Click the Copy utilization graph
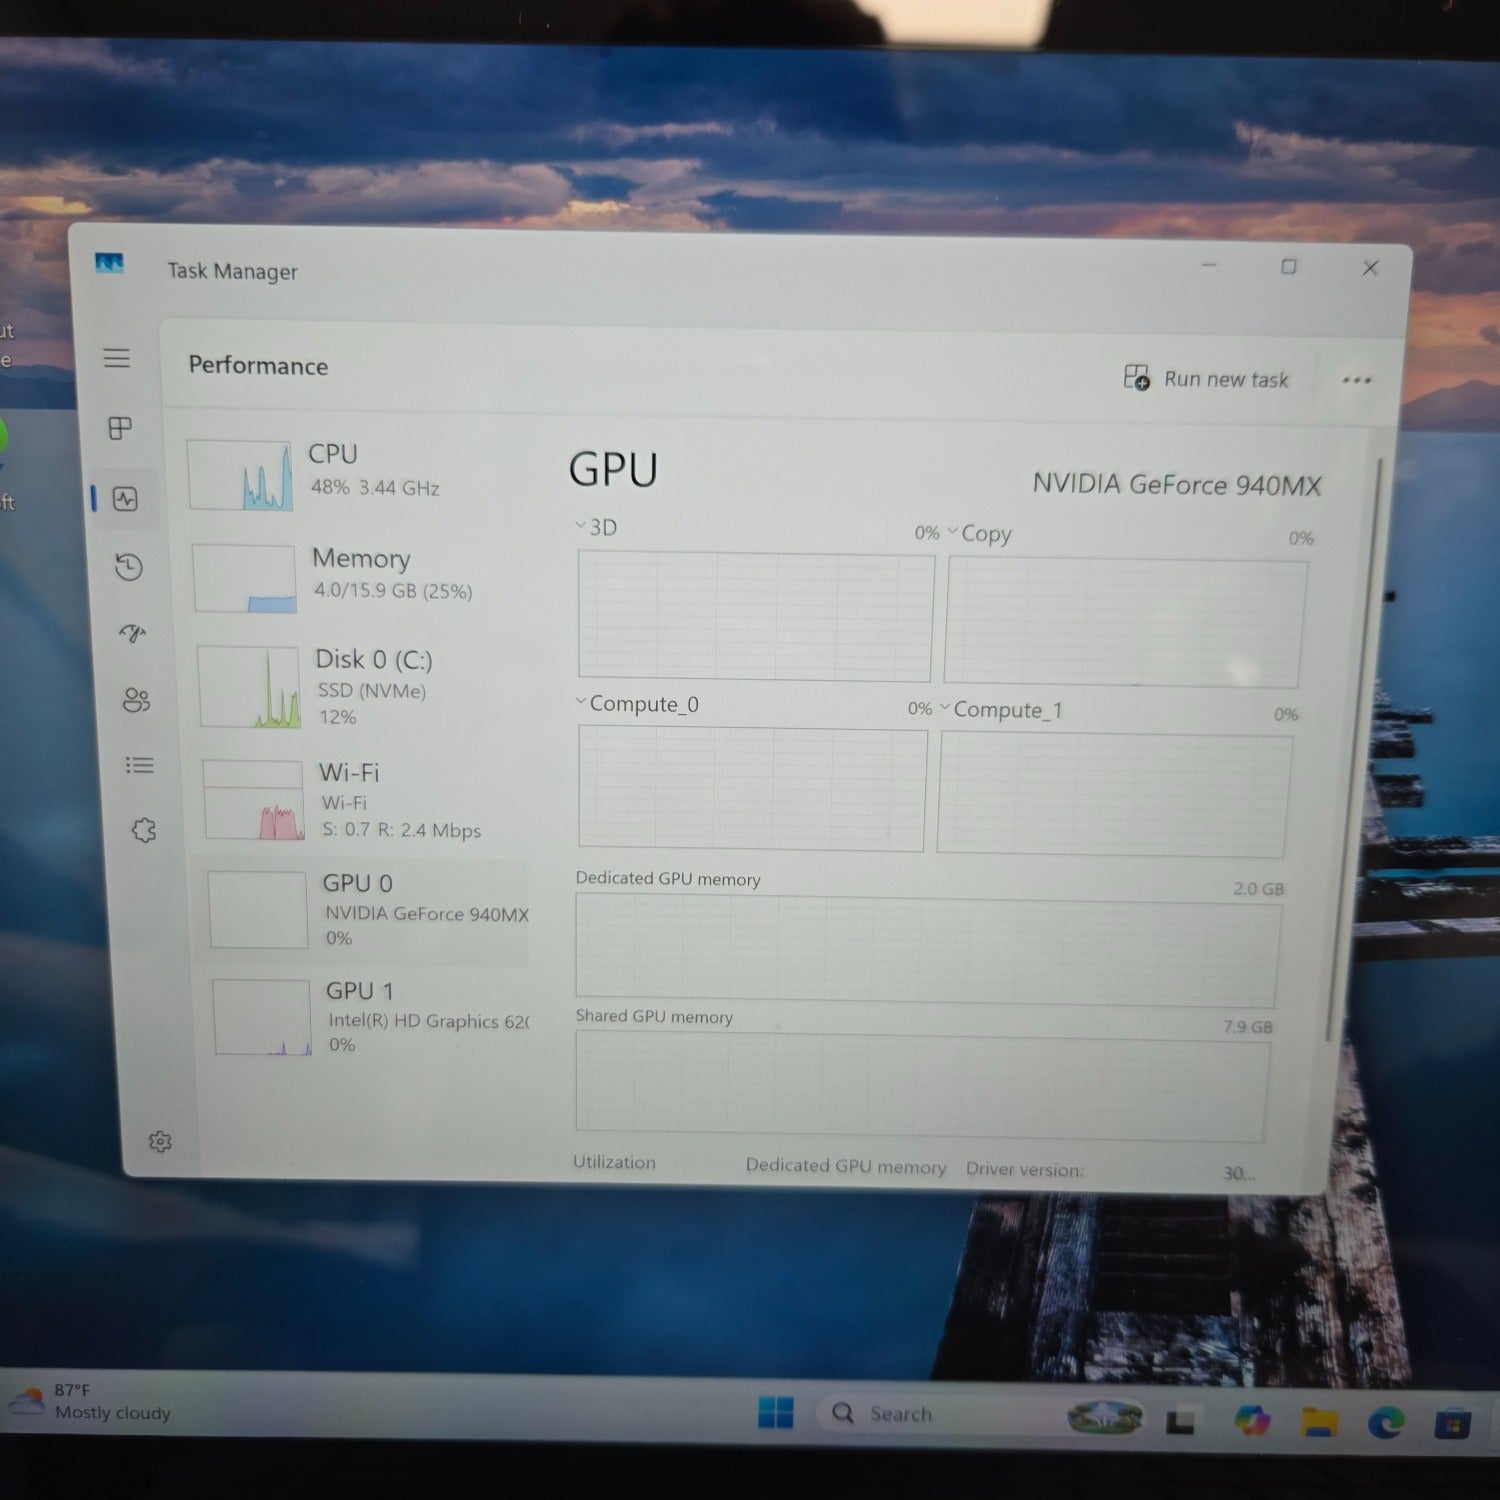Image resolution: width=1500 pixels, height=1500 pixels. [x=1125, y=622]
